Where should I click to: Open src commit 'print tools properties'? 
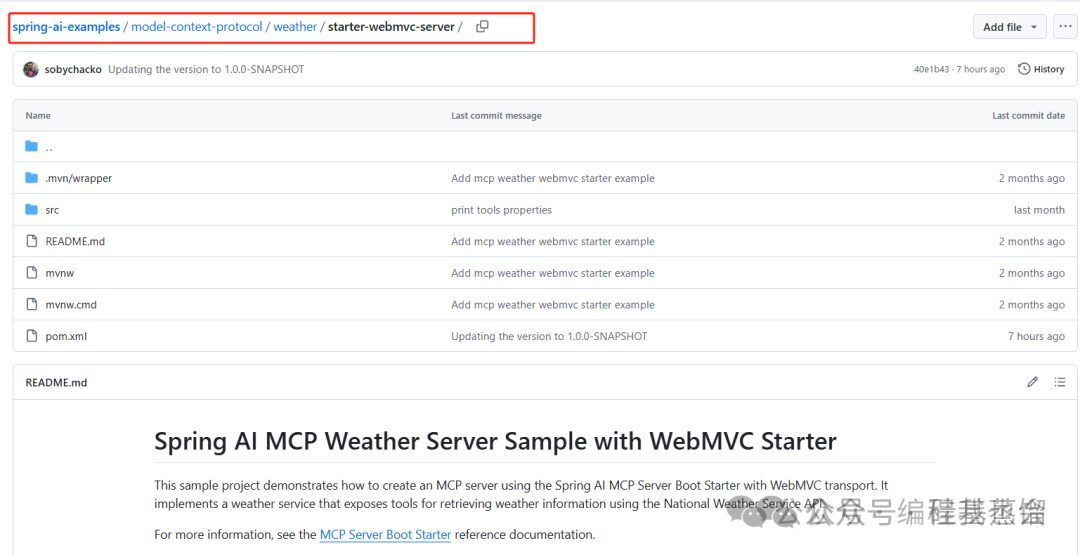tap(501, 210)
